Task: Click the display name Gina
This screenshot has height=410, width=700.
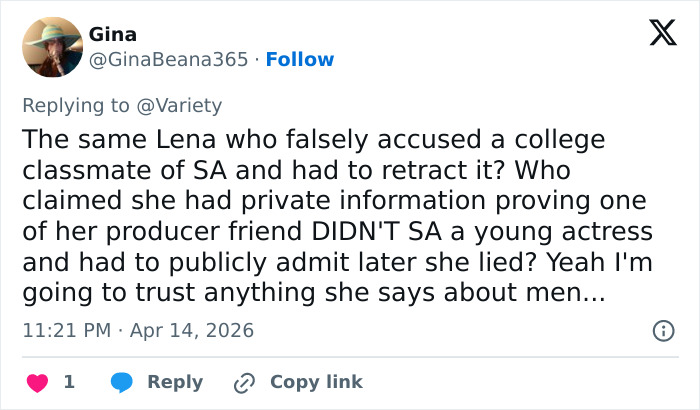Action: click(x=113, y=34)
